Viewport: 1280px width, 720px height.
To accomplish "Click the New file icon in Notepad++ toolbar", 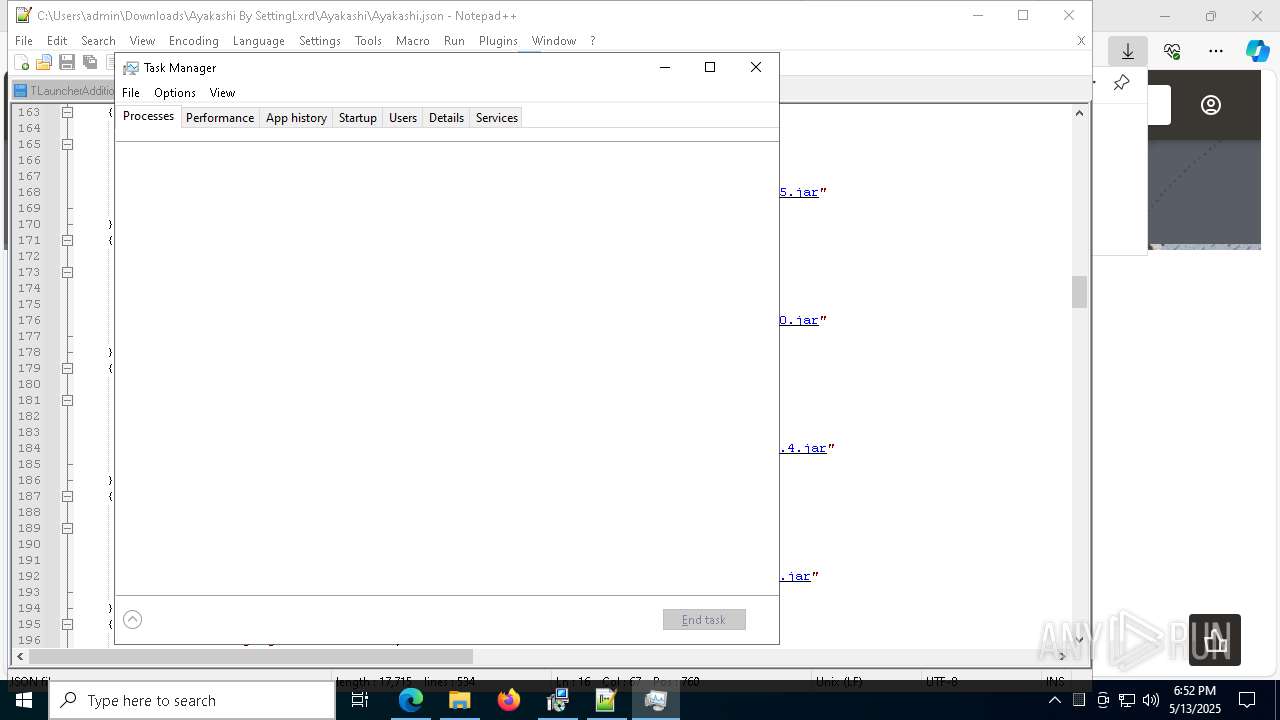I will point(22,63).
